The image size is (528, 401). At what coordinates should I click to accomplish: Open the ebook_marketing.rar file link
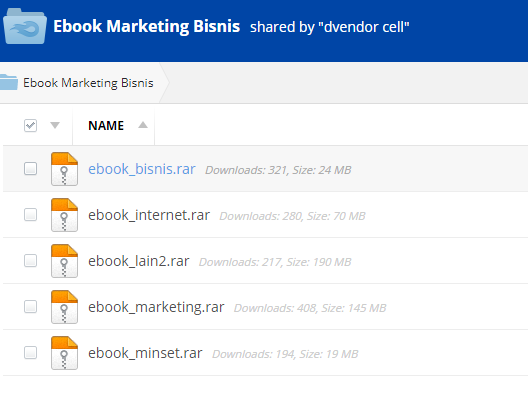pyautogui.click(x=156, y=307)
